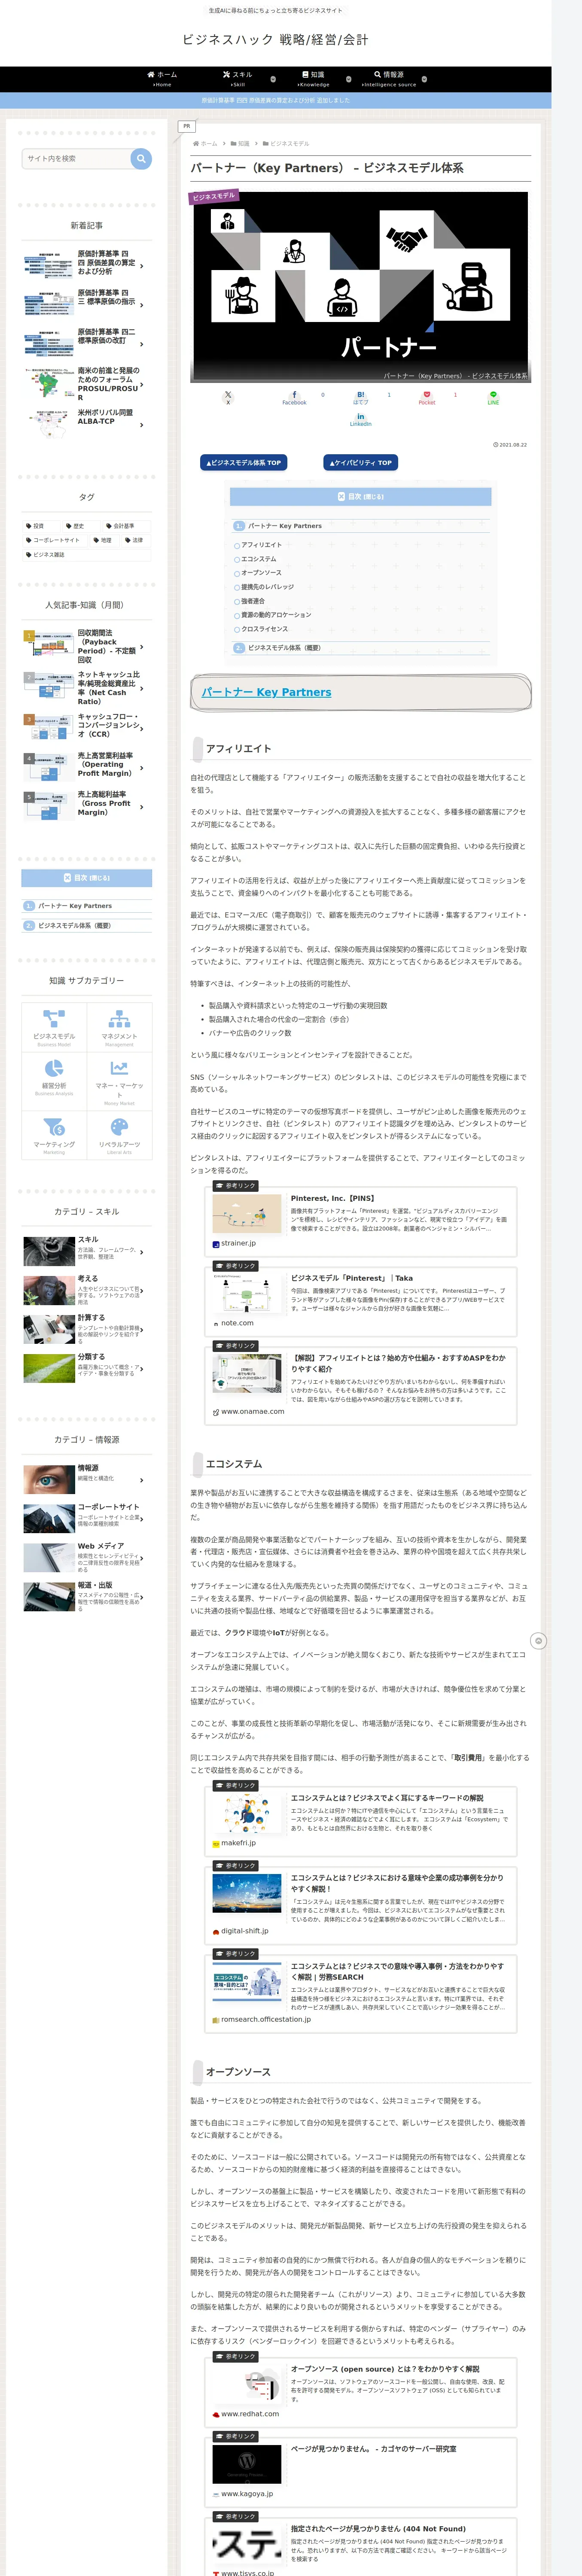Open the ホーム navigation menu item
Screen dimensions: 582x2576
(x=162, y=79)
